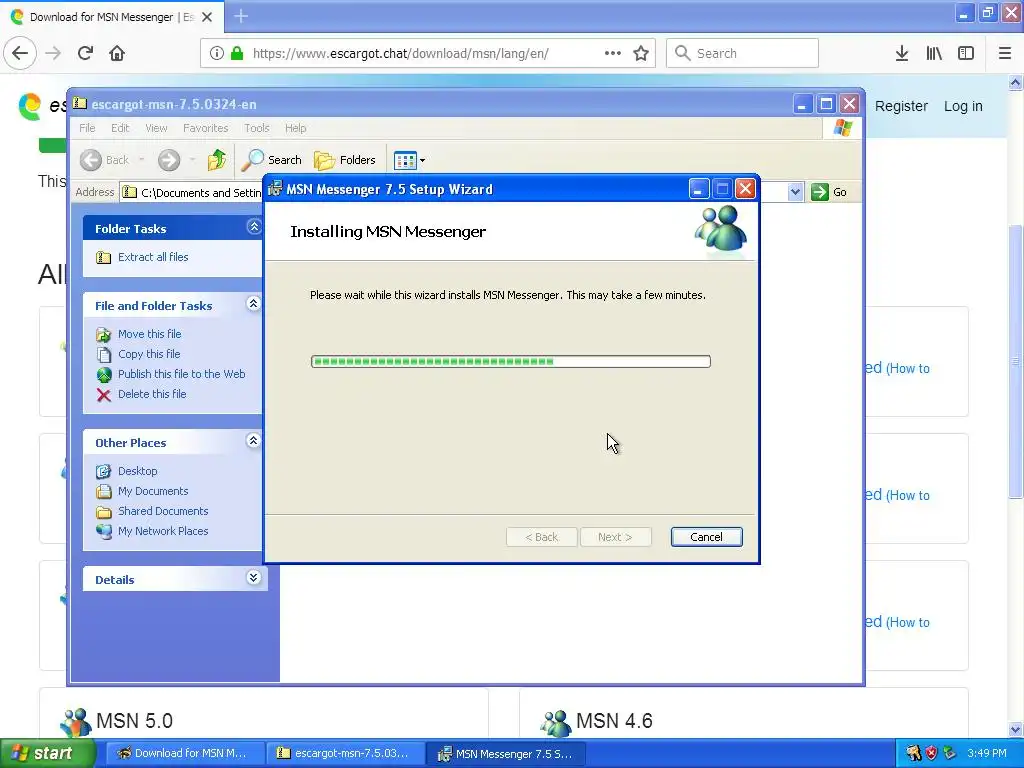Go up one folder level in explorer

(x=216, y=160)
